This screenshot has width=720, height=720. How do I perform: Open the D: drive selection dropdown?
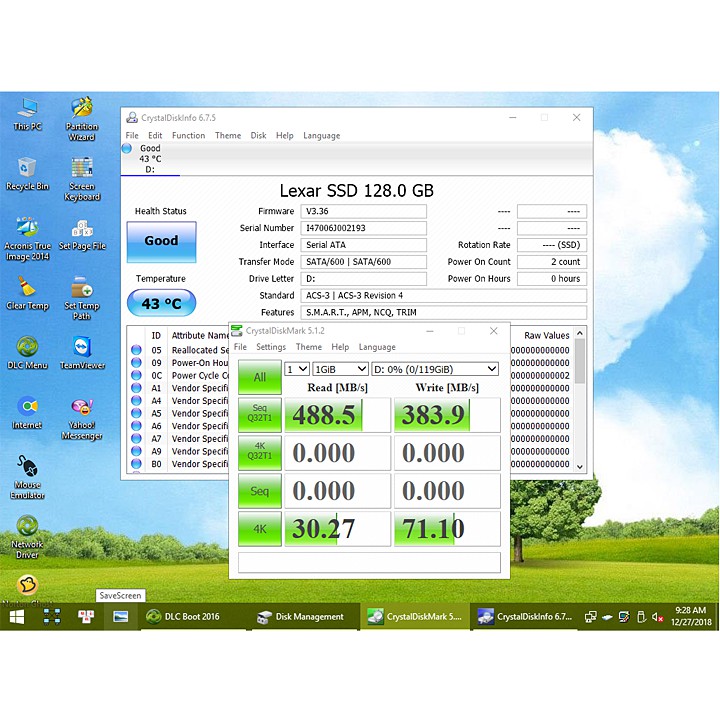[435, 369]
